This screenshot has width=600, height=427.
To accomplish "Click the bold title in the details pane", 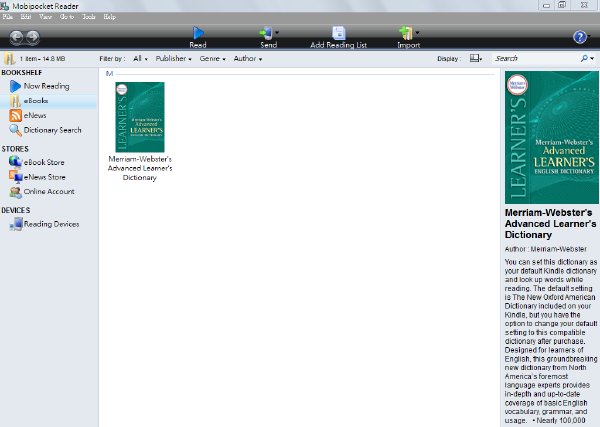I will pyautogui.click(x=551, y=224).
